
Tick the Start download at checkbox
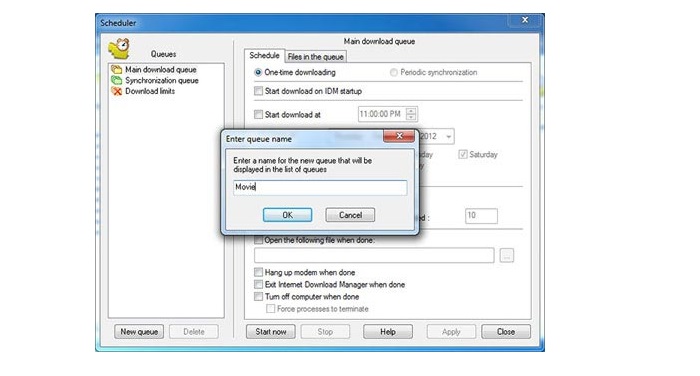pyautogui.click(x=258, y=114)
